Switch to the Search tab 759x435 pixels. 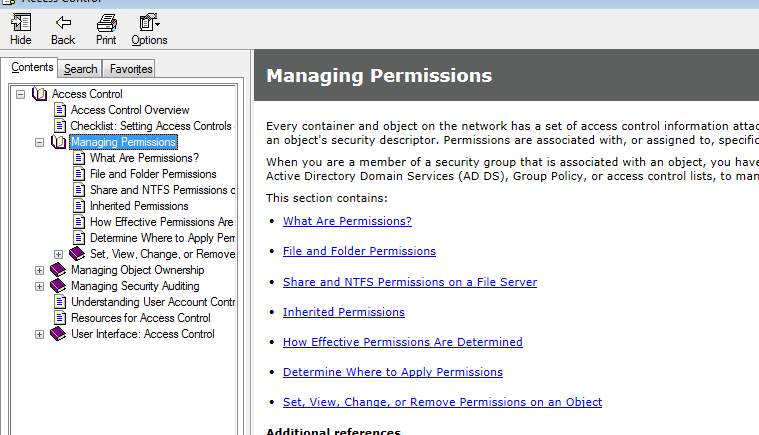click(80, 69)
